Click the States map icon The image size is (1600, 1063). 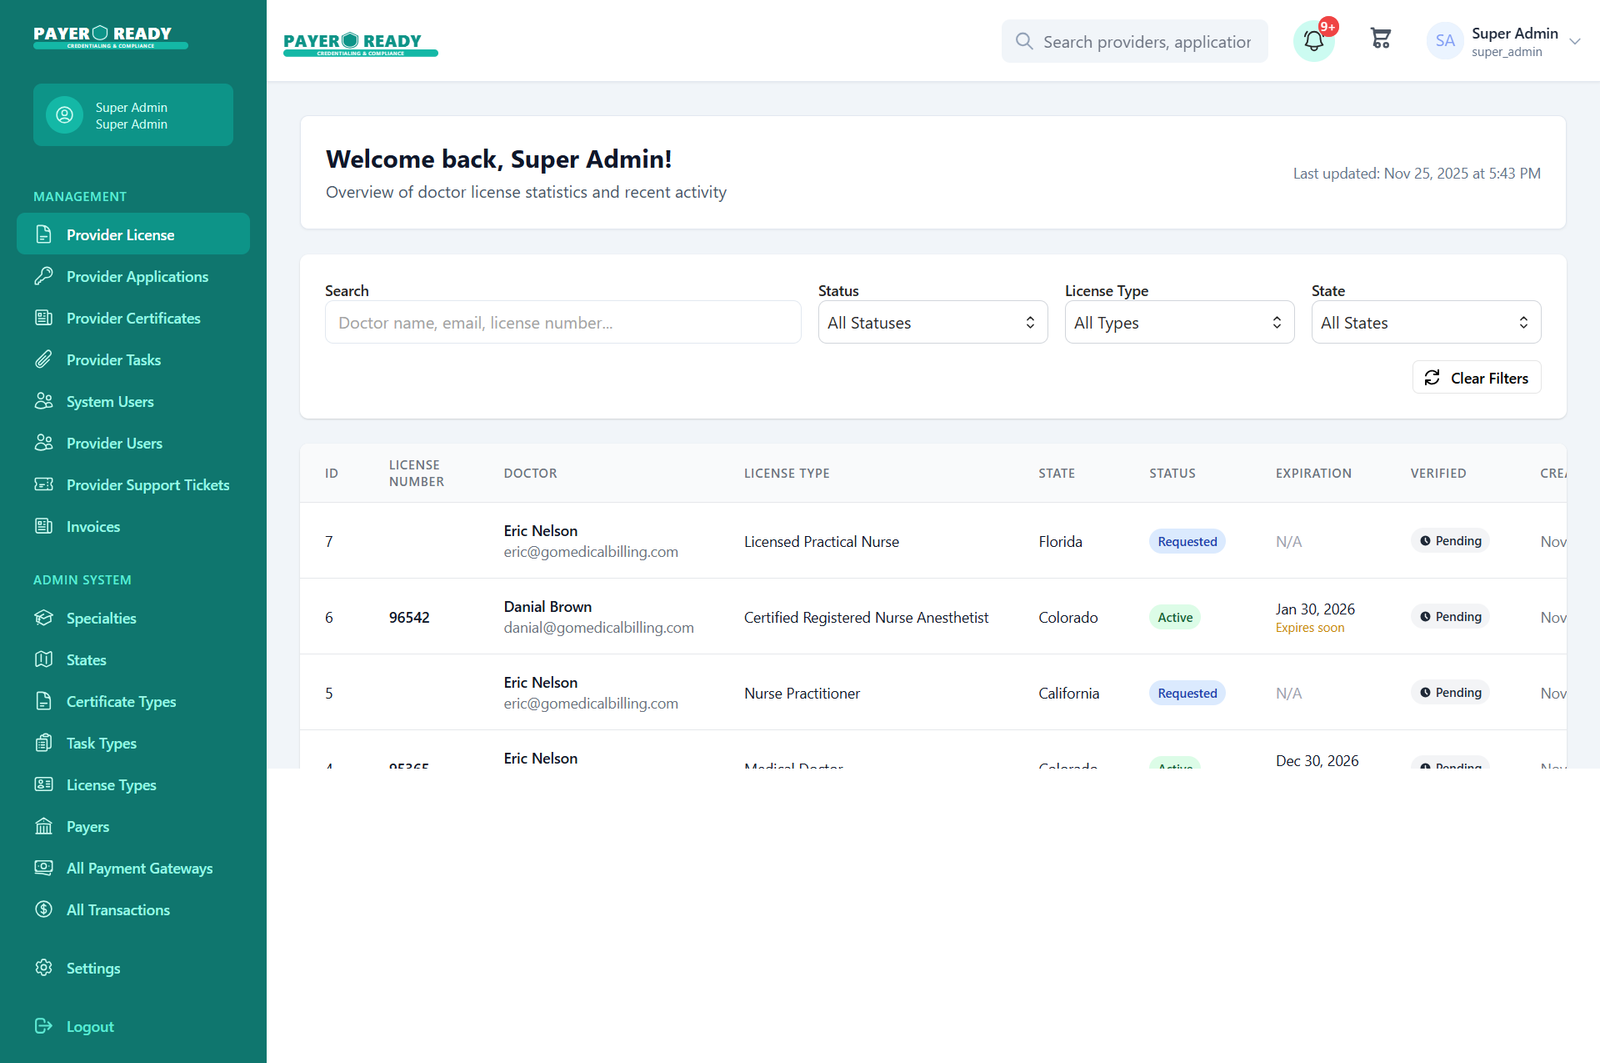(x=43, y=660)
